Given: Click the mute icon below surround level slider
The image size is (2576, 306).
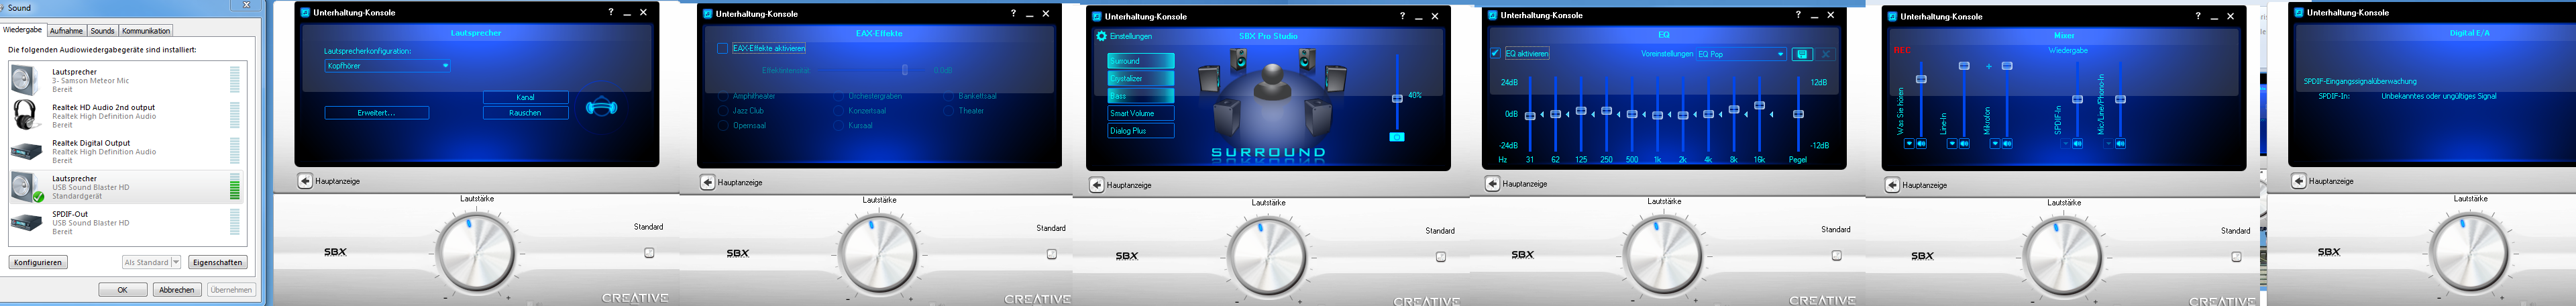Looking at the screenshot, I should pos(1397,137).
